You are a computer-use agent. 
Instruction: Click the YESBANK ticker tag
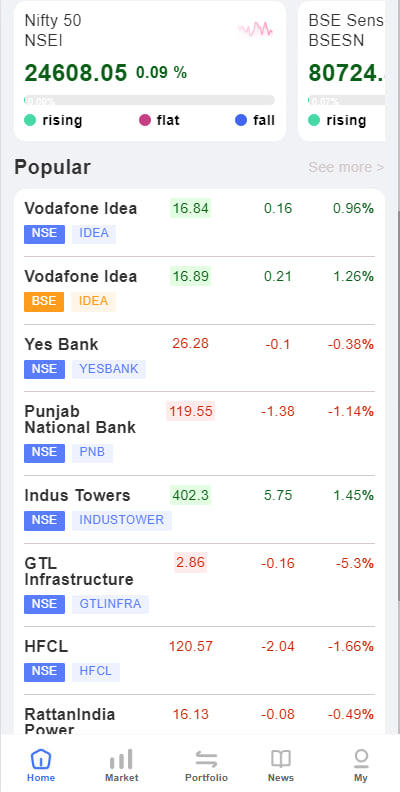109,369
